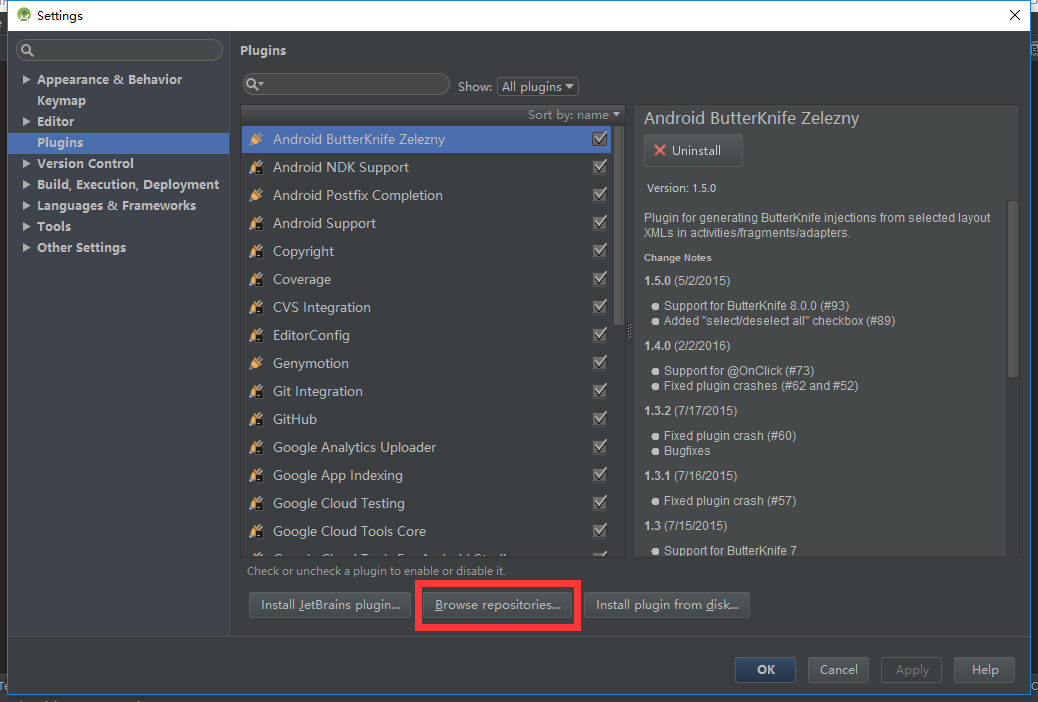Open Browse repositories dialog
Viewport: 1038px width, 702px height.
pos(498,605)
